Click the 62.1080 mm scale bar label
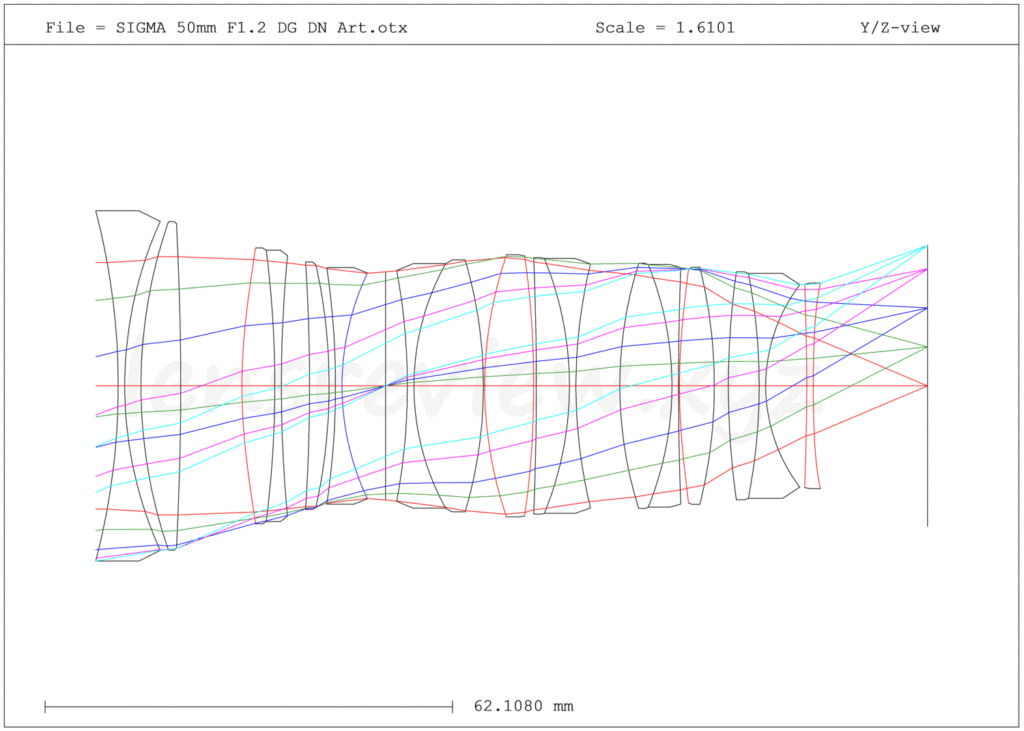The image size is (1024, 731). (x=523, y=706)
